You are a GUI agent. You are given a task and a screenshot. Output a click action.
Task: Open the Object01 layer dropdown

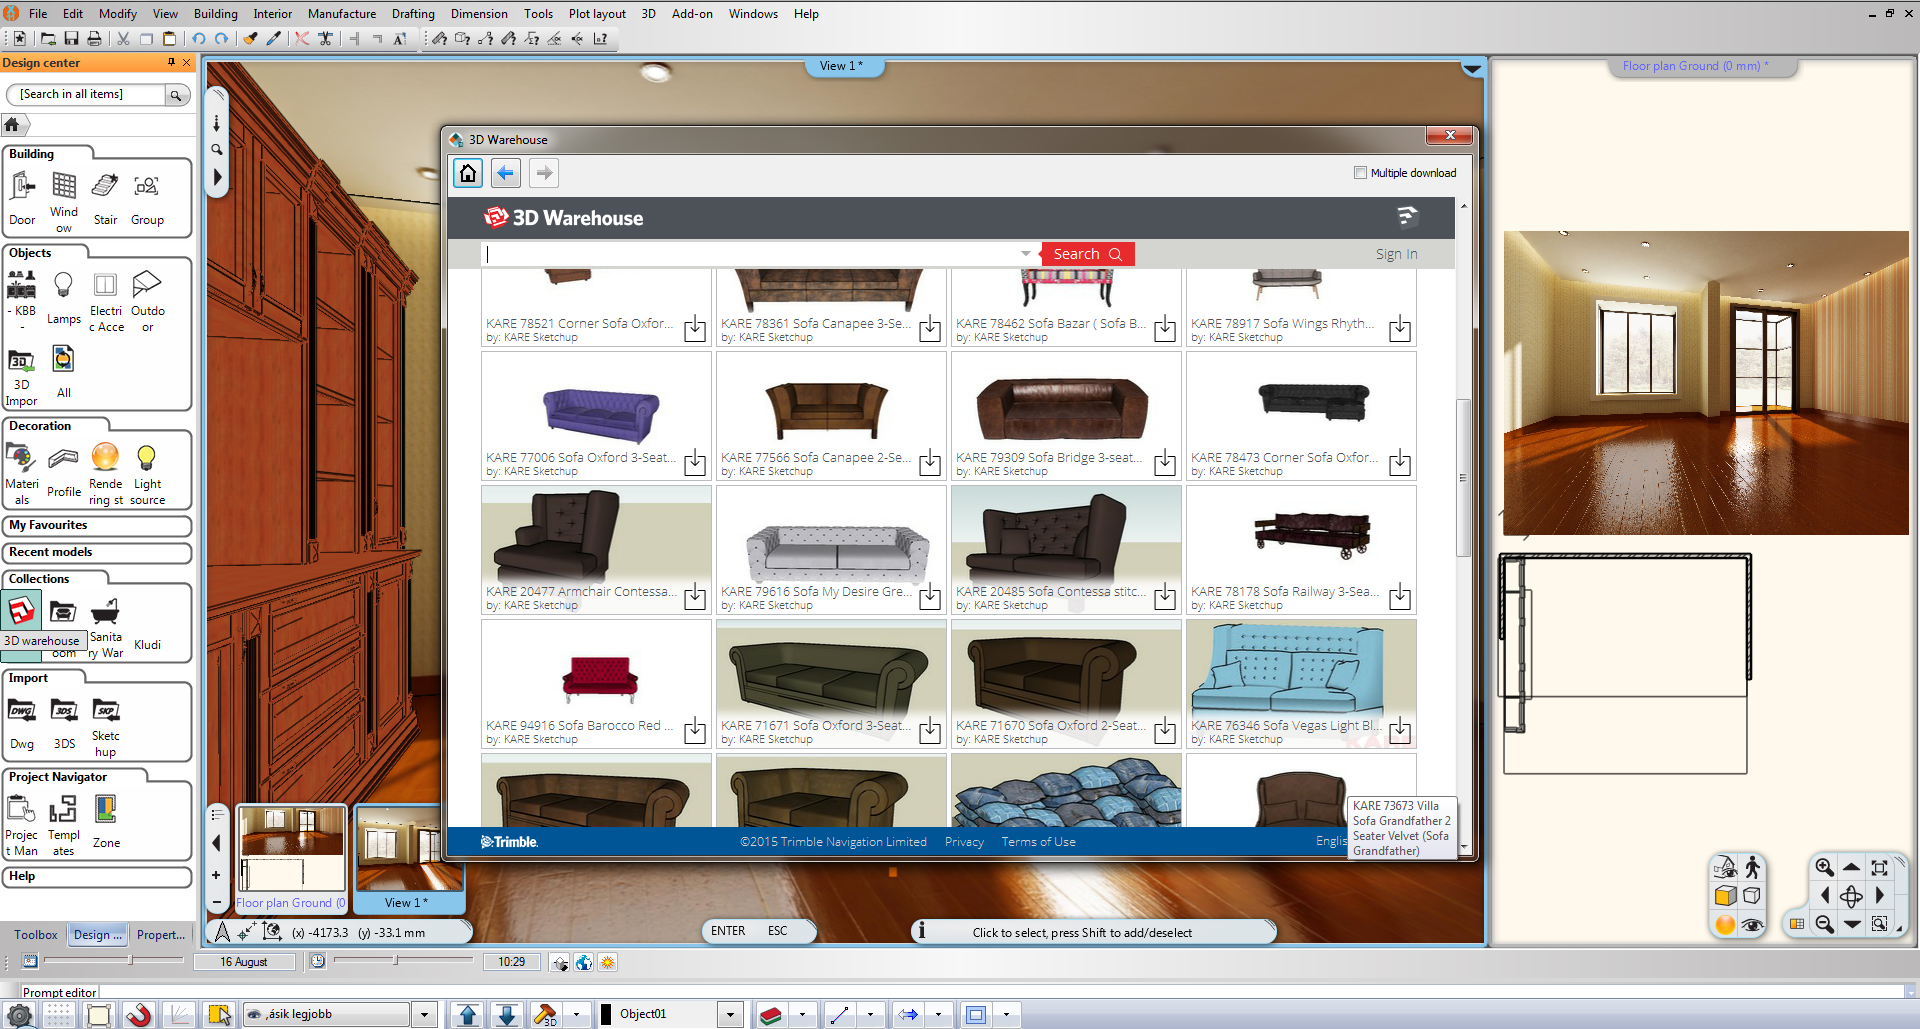click(730, 1014)
